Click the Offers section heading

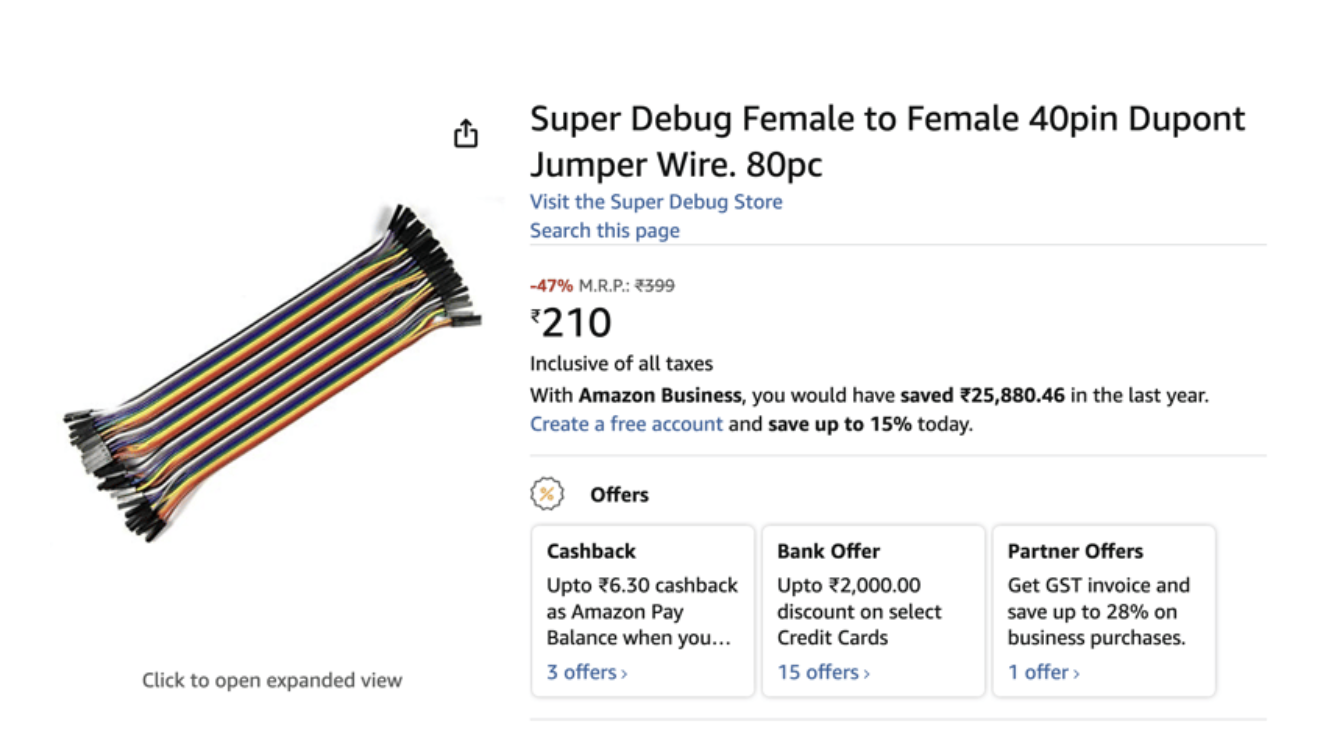(619, 494)
